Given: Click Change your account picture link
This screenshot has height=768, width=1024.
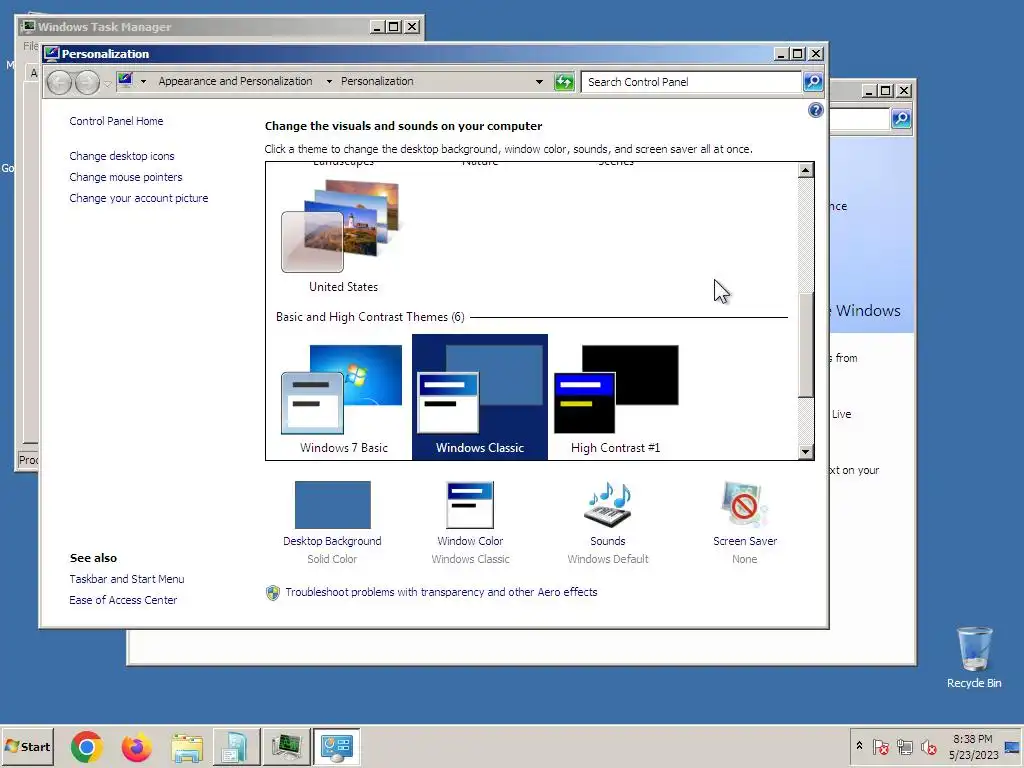Looking at the screenshot, I should 138,198.
